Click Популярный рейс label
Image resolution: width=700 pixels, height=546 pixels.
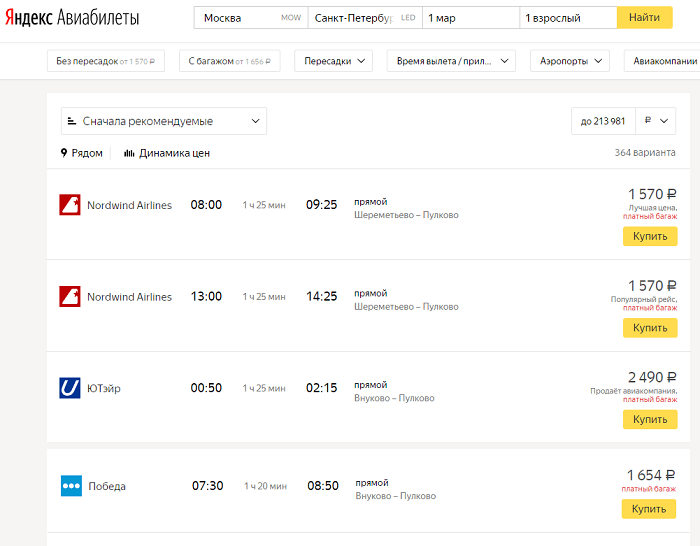(x=644, y=300)
